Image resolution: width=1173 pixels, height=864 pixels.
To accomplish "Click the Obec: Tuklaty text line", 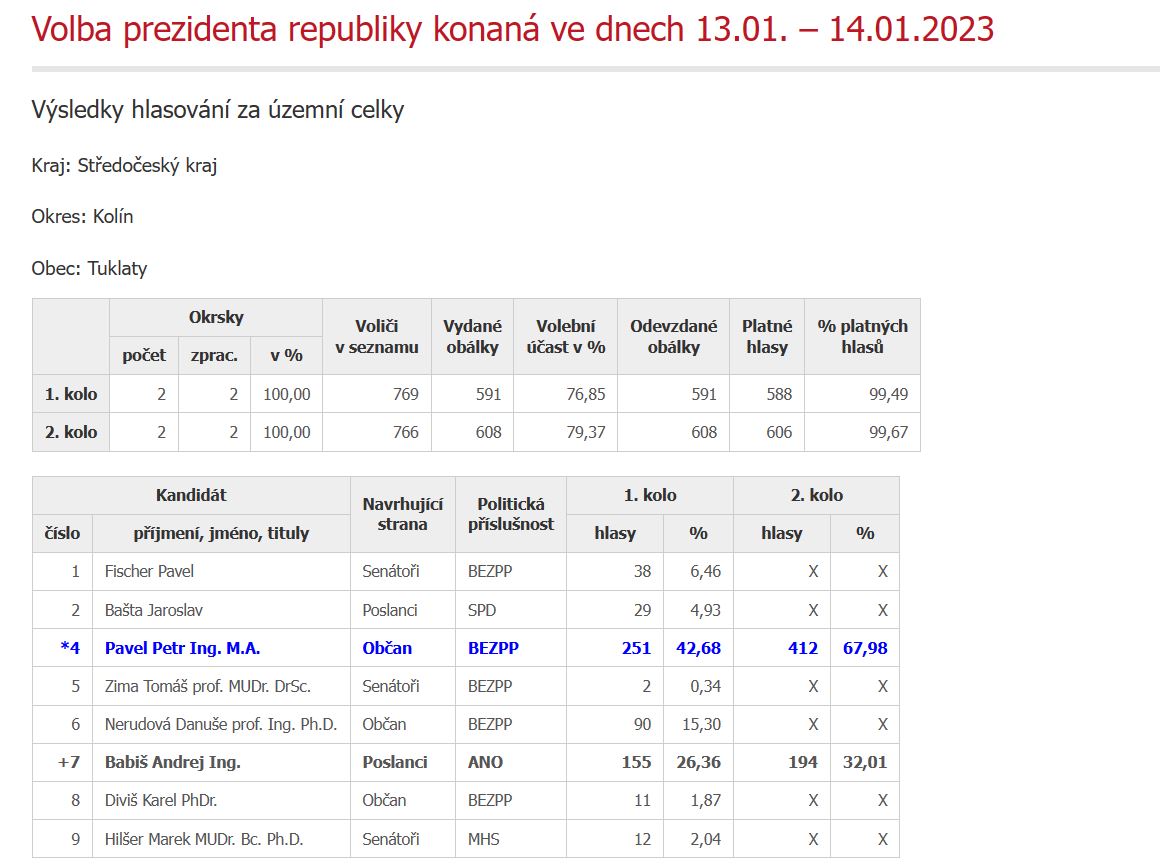I will click(89, 269).
